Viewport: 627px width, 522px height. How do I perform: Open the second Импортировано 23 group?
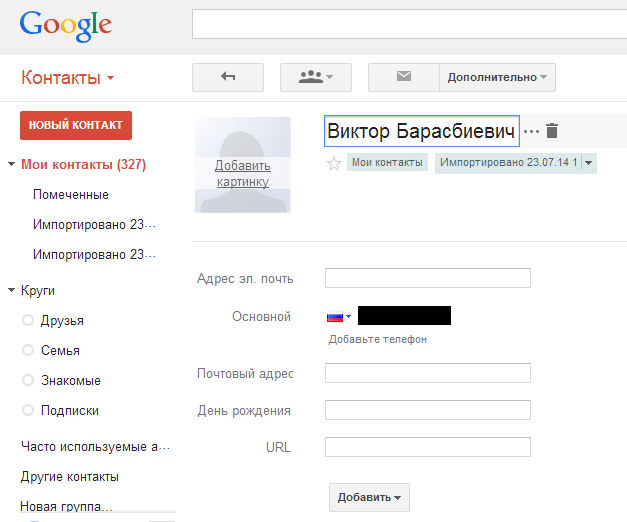(x=94, y=254)
